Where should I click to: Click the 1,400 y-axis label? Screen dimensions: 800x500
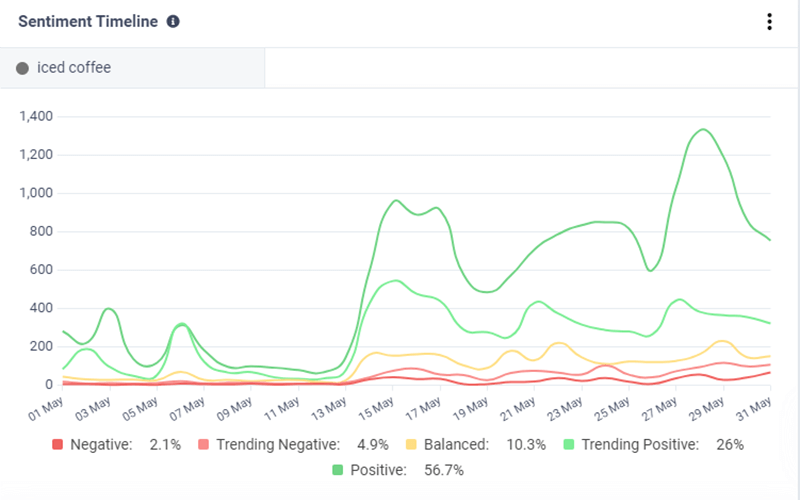pyautogui.click(x=37, y=117)
